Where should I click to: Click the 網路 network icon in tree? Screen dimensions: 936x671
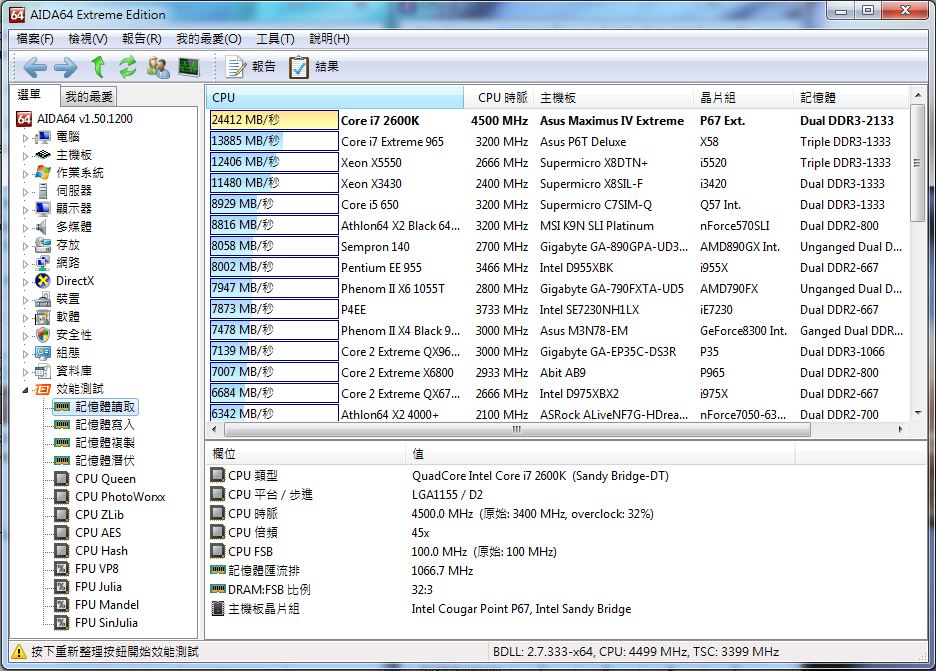pos(42,263)
